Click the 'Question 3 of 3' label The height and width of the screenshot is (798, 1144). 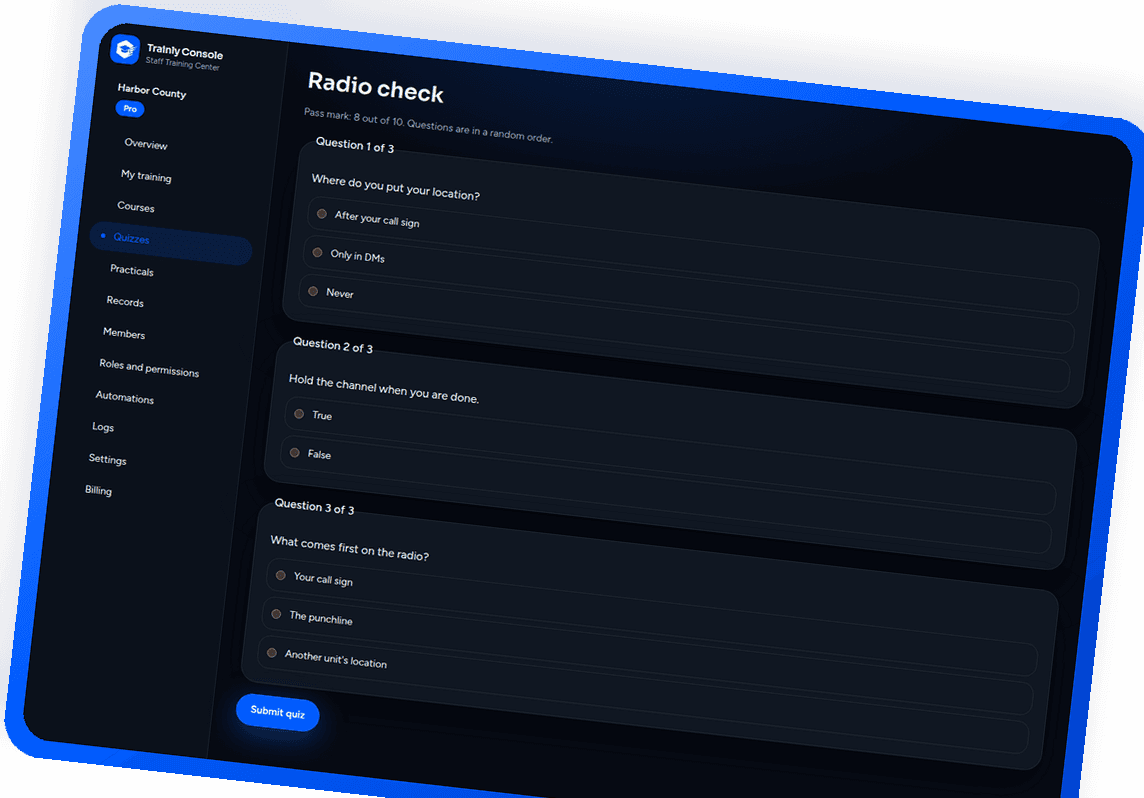coord(314,507)
